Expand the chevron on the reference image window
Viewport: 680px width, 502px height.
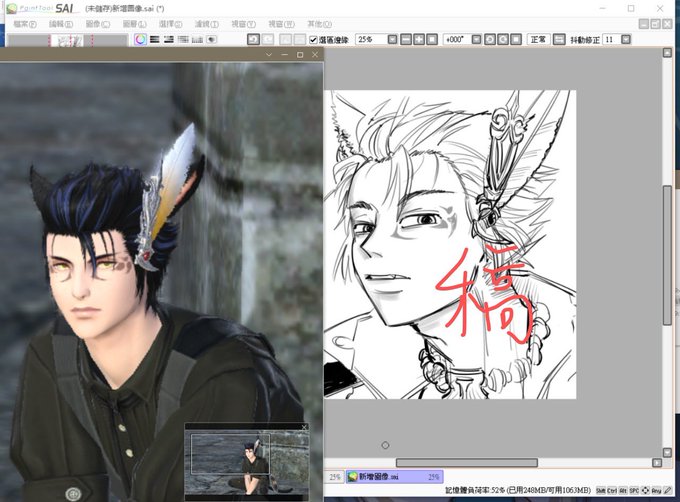[269, 55]
